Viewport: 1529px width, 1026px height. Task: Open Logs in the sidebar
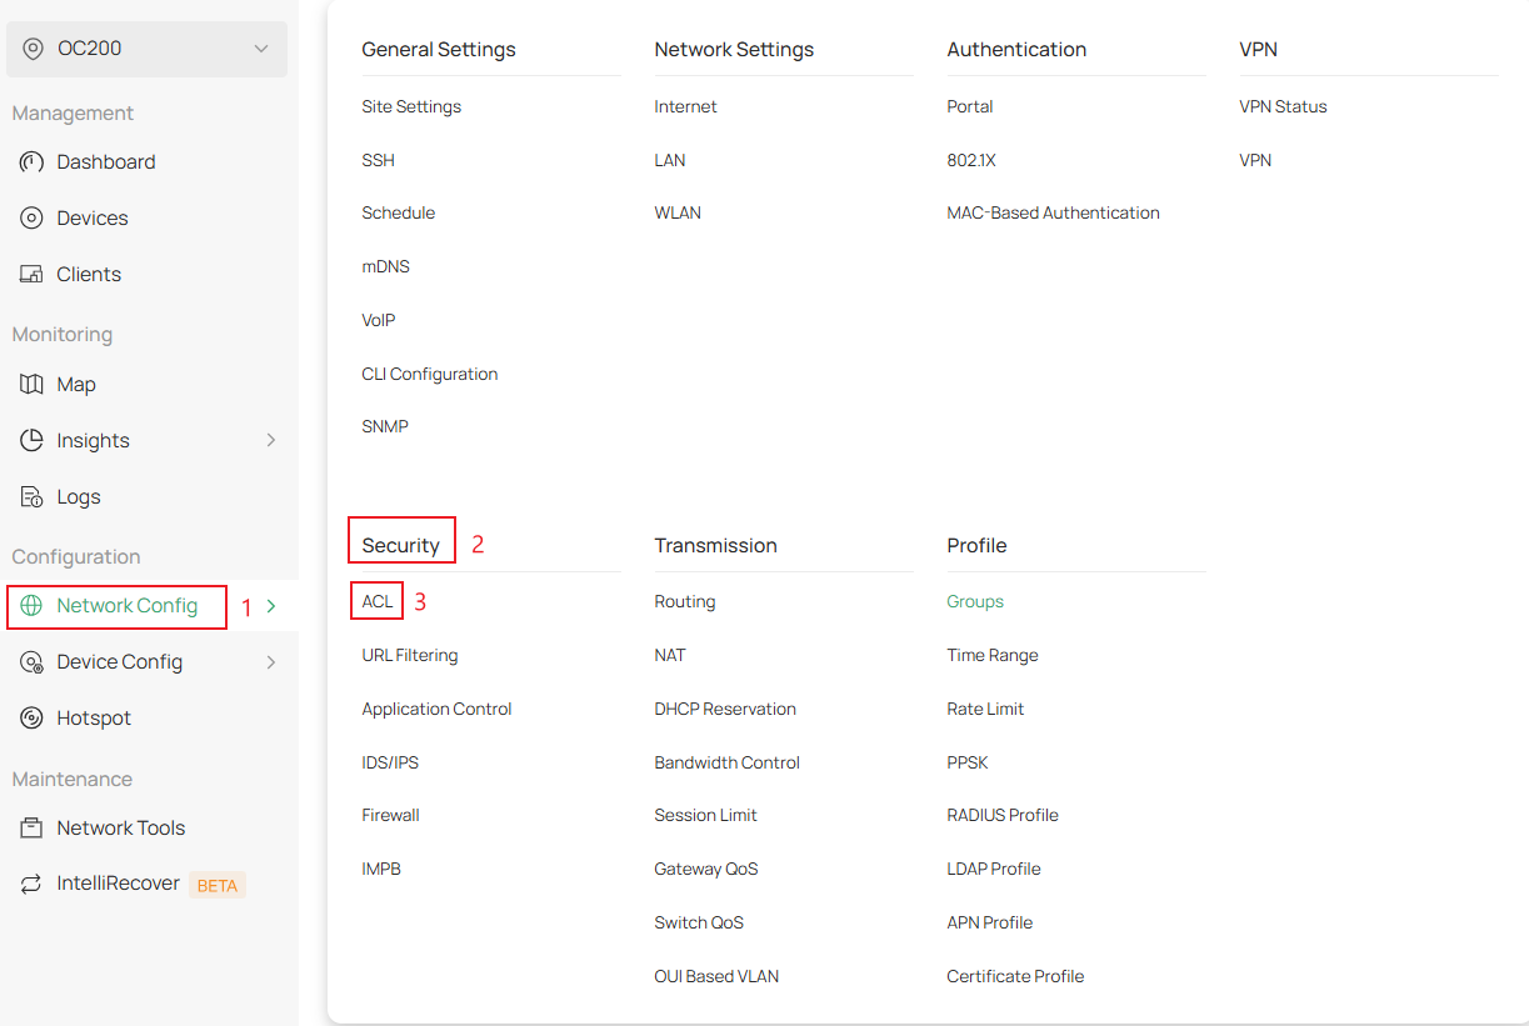(x=79, y=497)
